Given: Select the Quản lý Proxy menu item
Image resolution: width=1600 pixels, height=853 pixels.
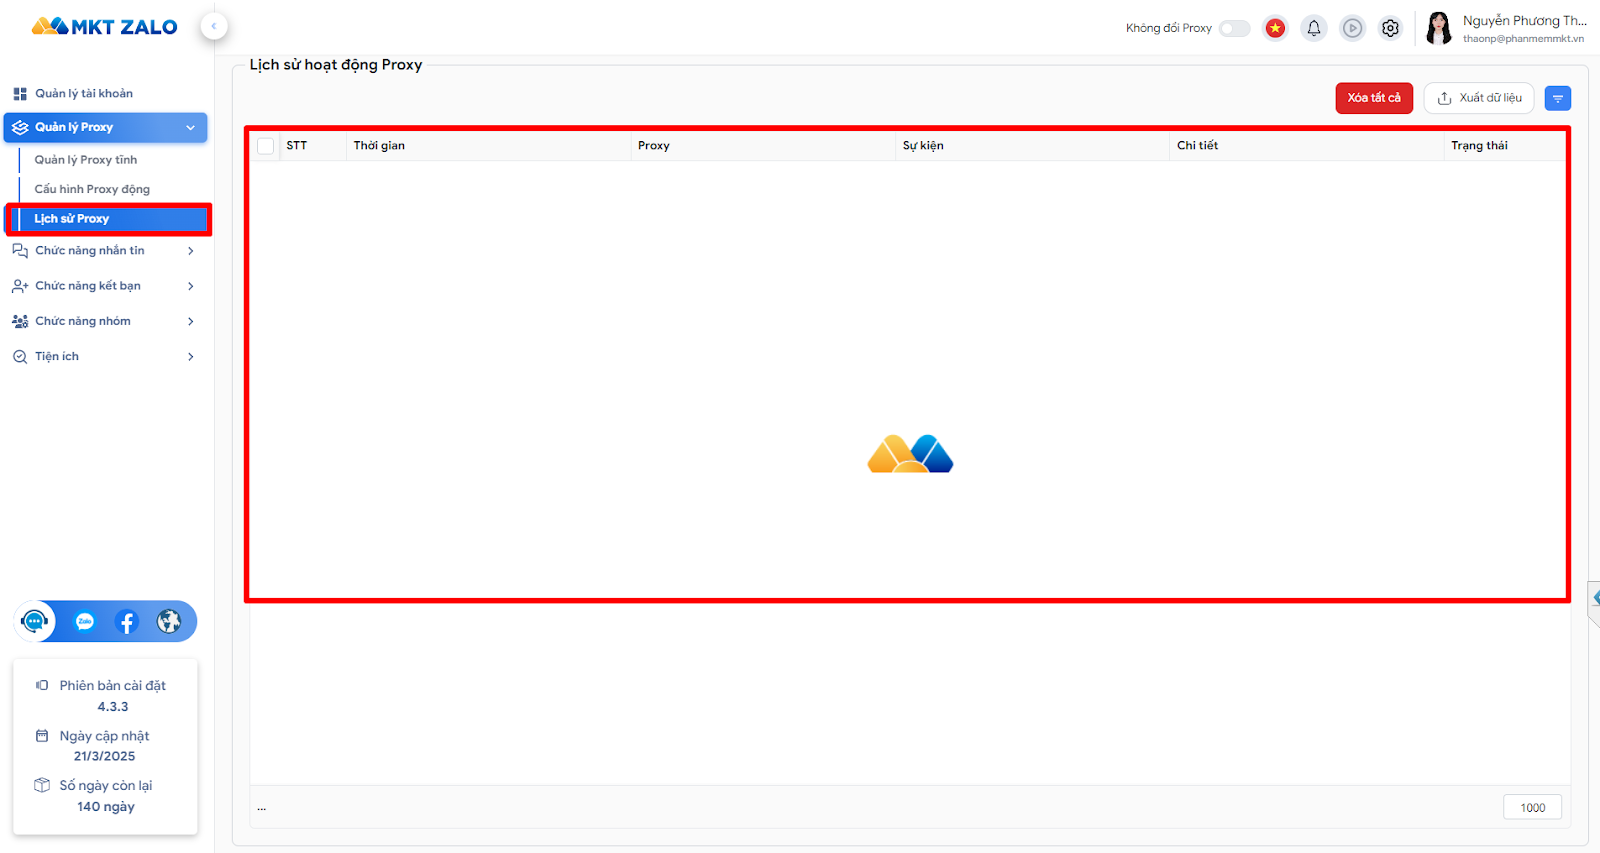Looking at the screenshot, I should (x=105, y=127).
